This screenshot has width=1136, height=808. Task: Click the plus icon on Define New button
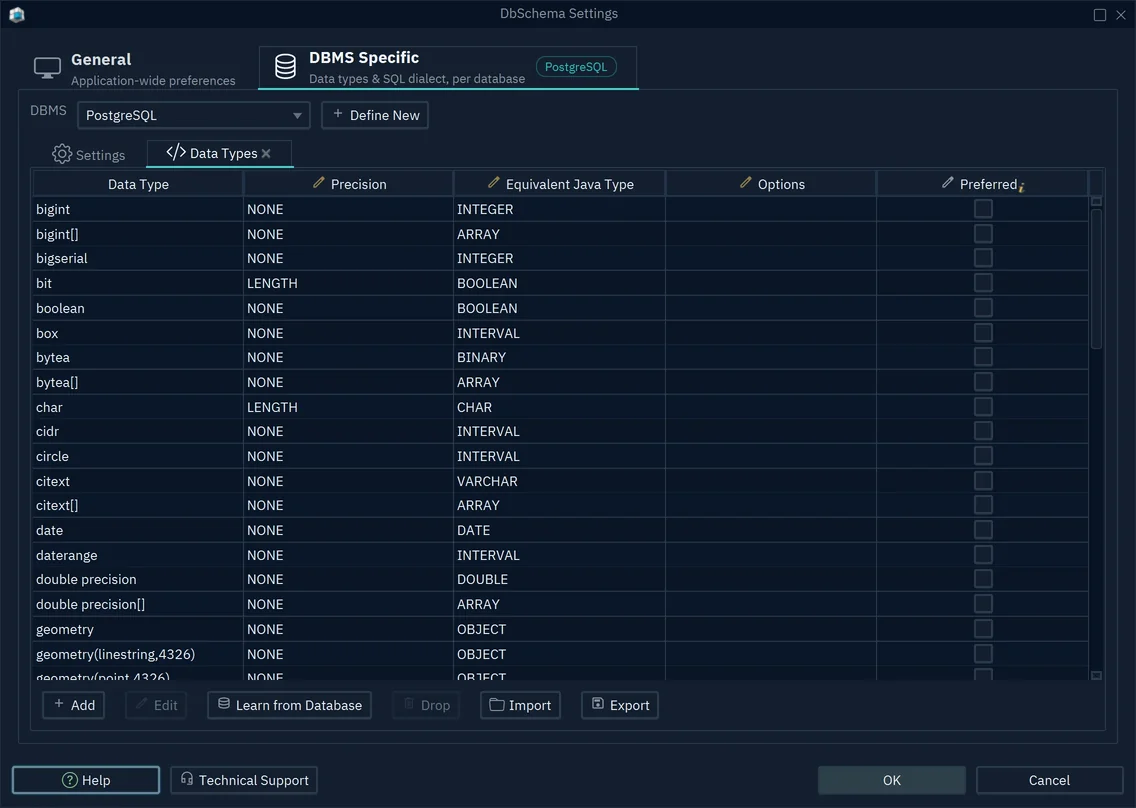coord(338,114)
